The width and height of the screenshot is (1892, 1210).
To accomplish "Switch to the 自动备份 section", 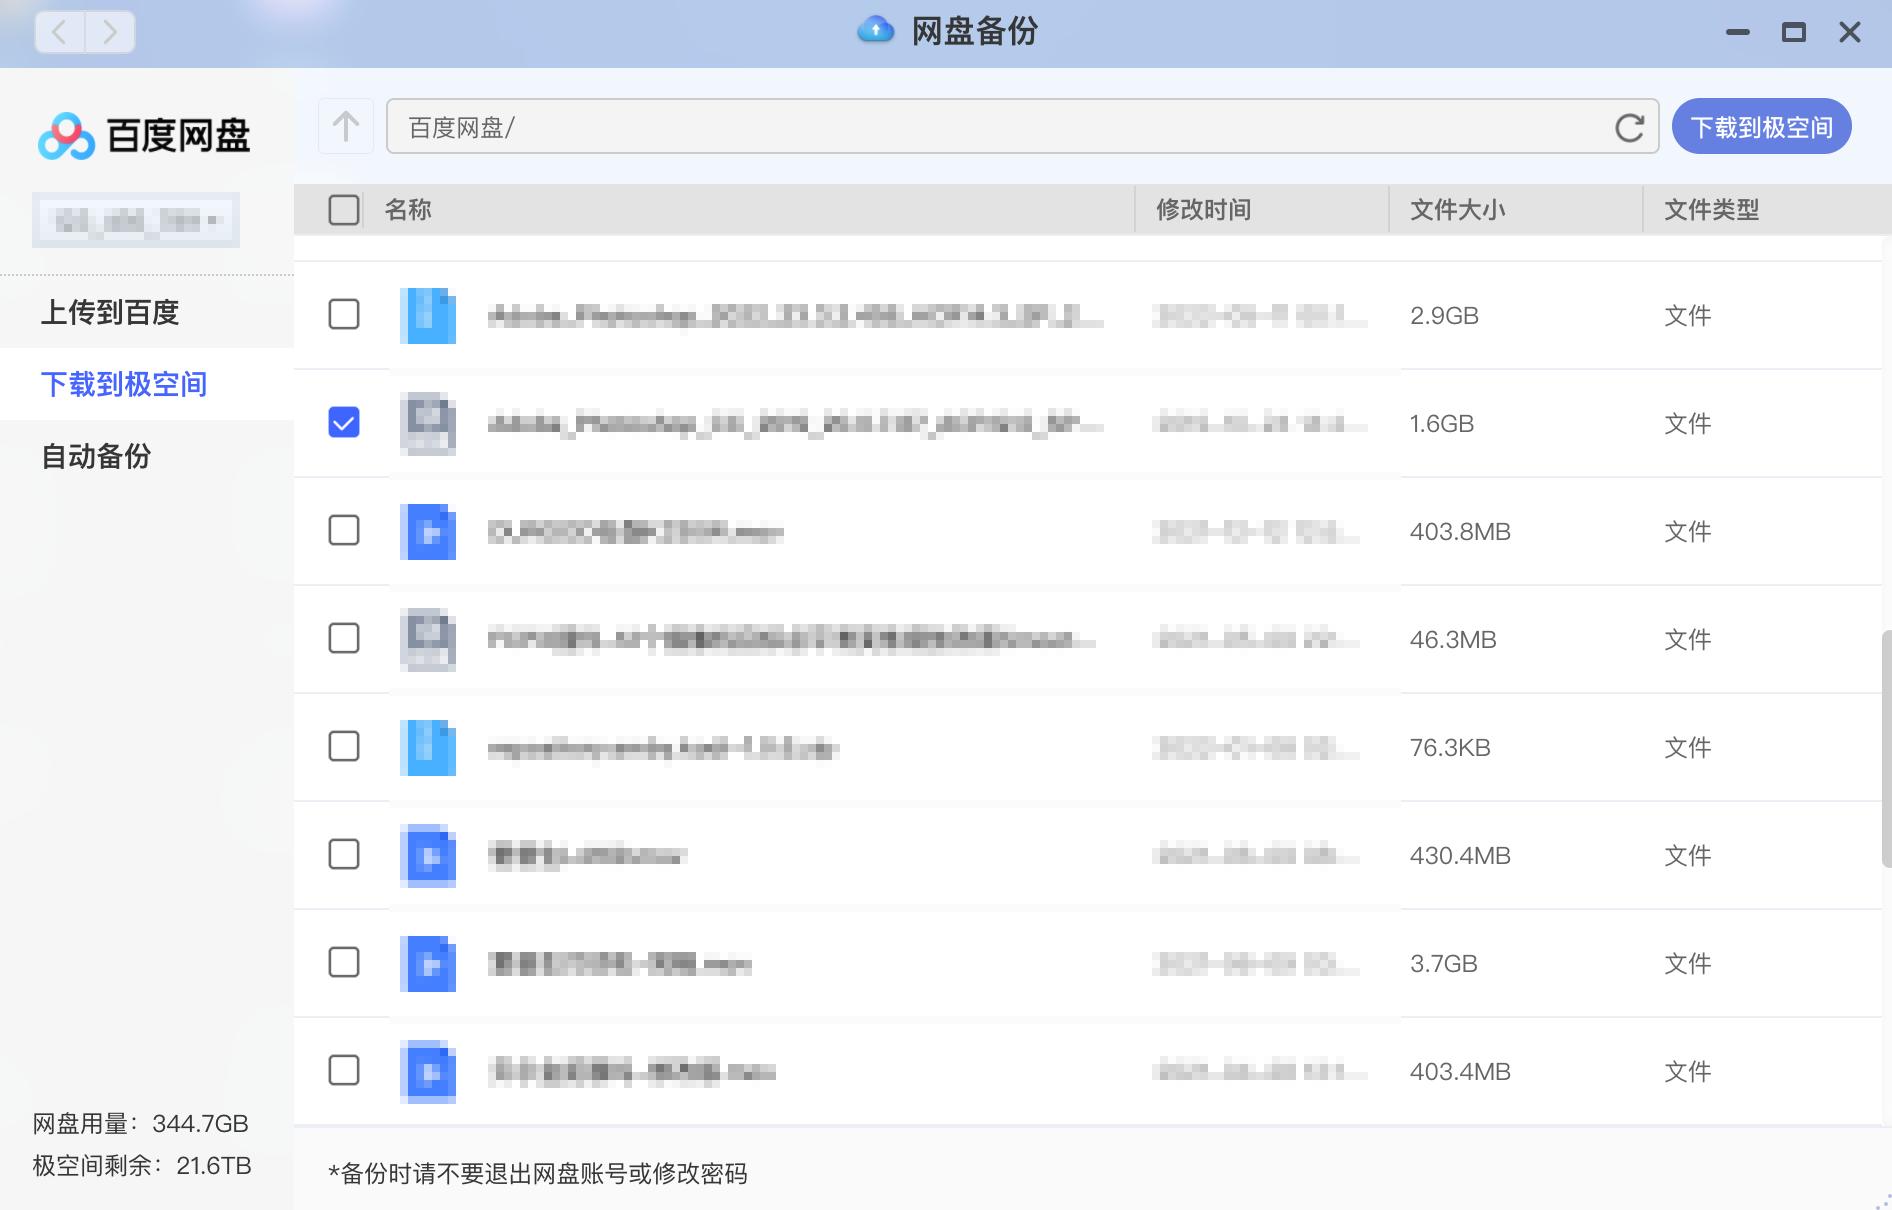I will coord(95,457).
